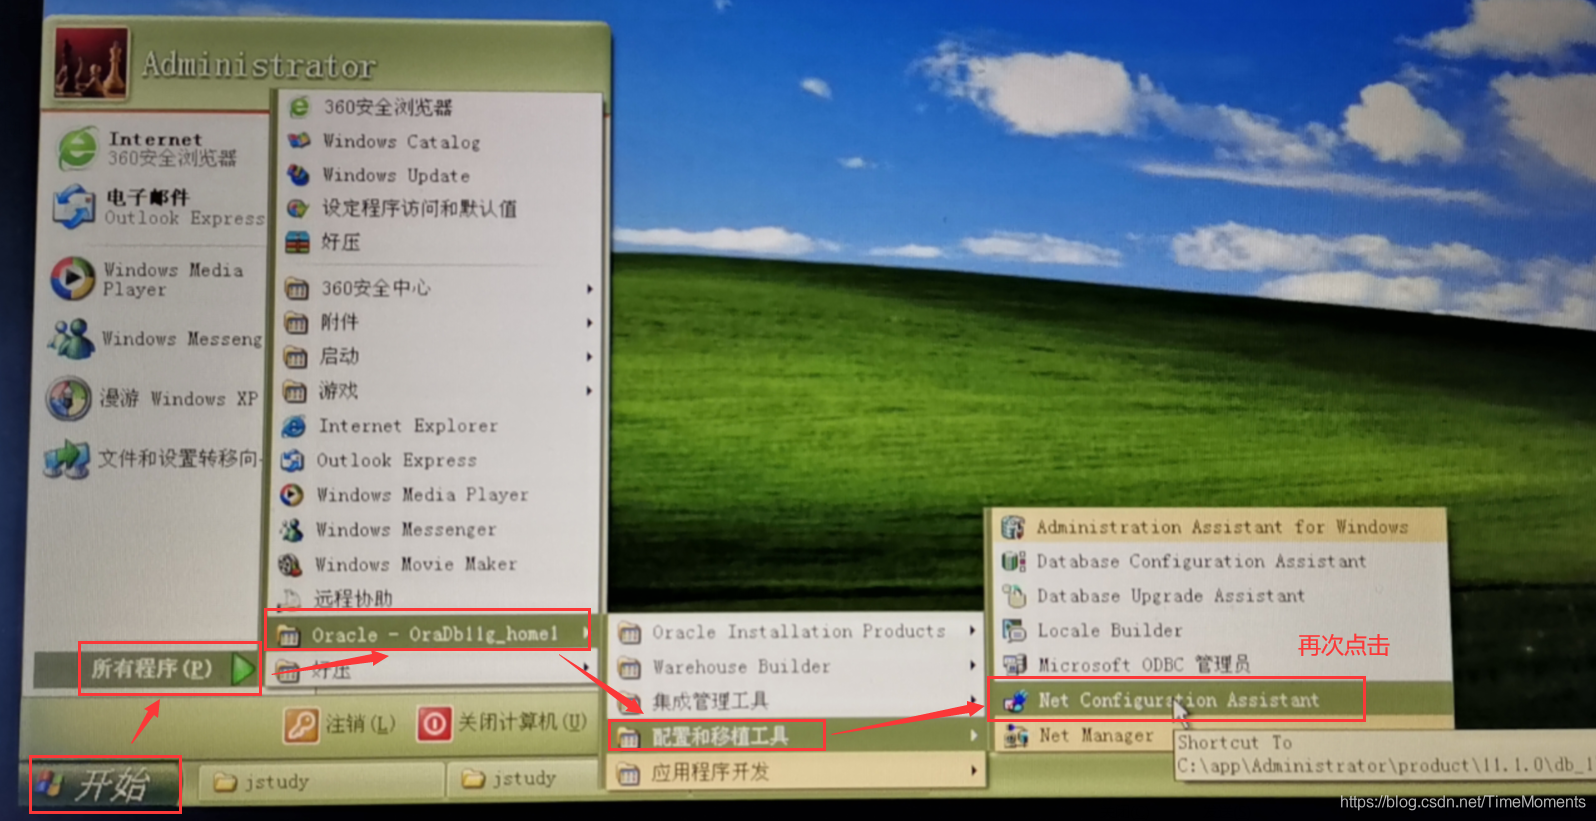The width and height of the screenshot is (1596, 821).
Task: Click pinned Internet 360安全浏览器 icon
Action: (x=77, y=148)
